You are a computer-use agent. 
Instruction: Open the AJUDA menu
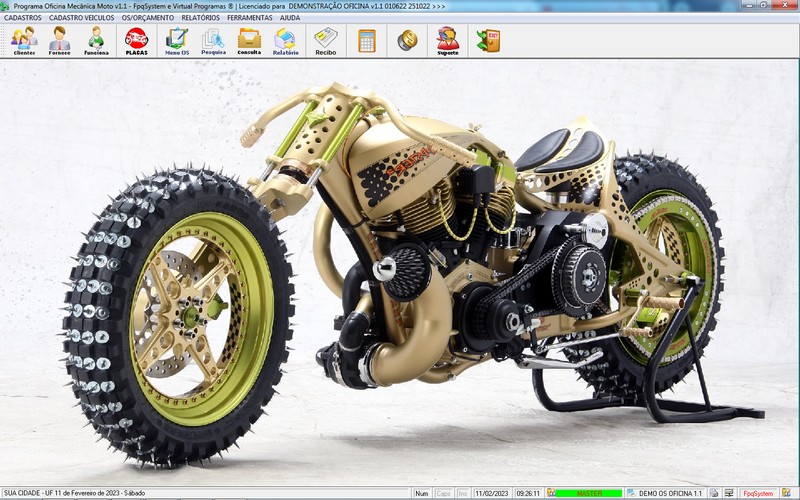290,17
